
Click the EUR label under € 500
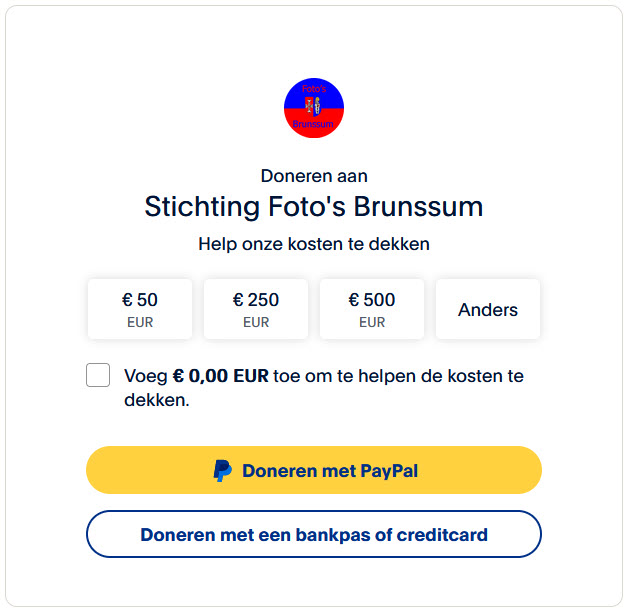(x=372, y=322)
